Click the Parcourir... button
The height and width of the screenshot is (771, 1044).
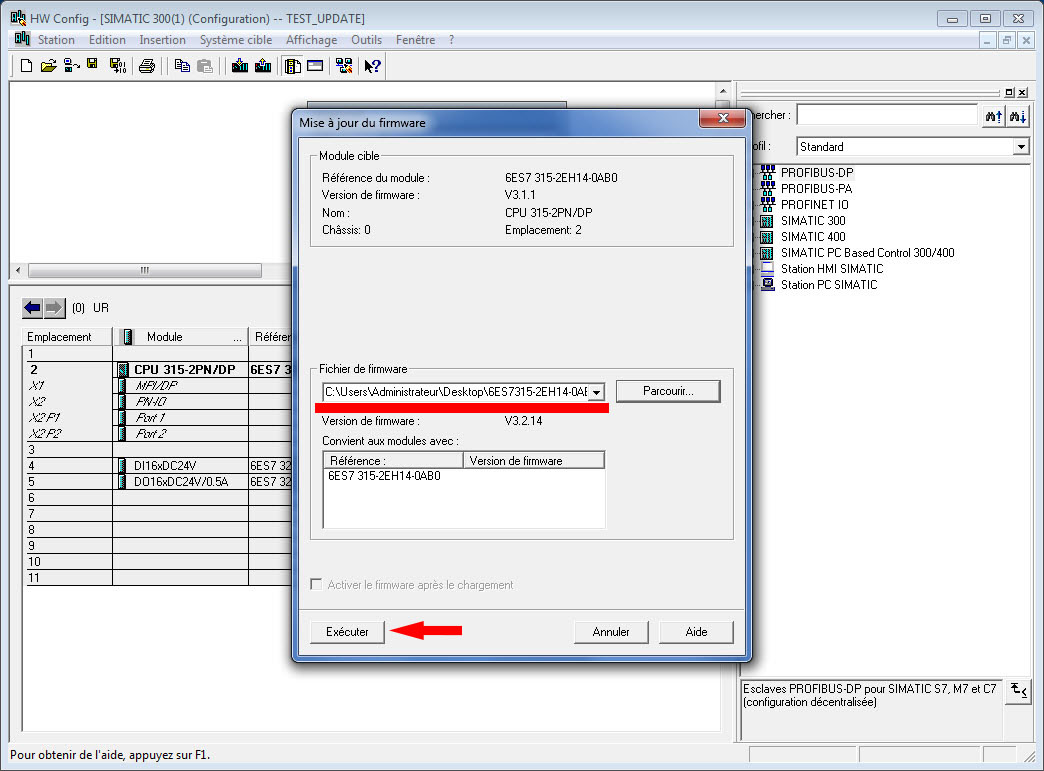667,391
